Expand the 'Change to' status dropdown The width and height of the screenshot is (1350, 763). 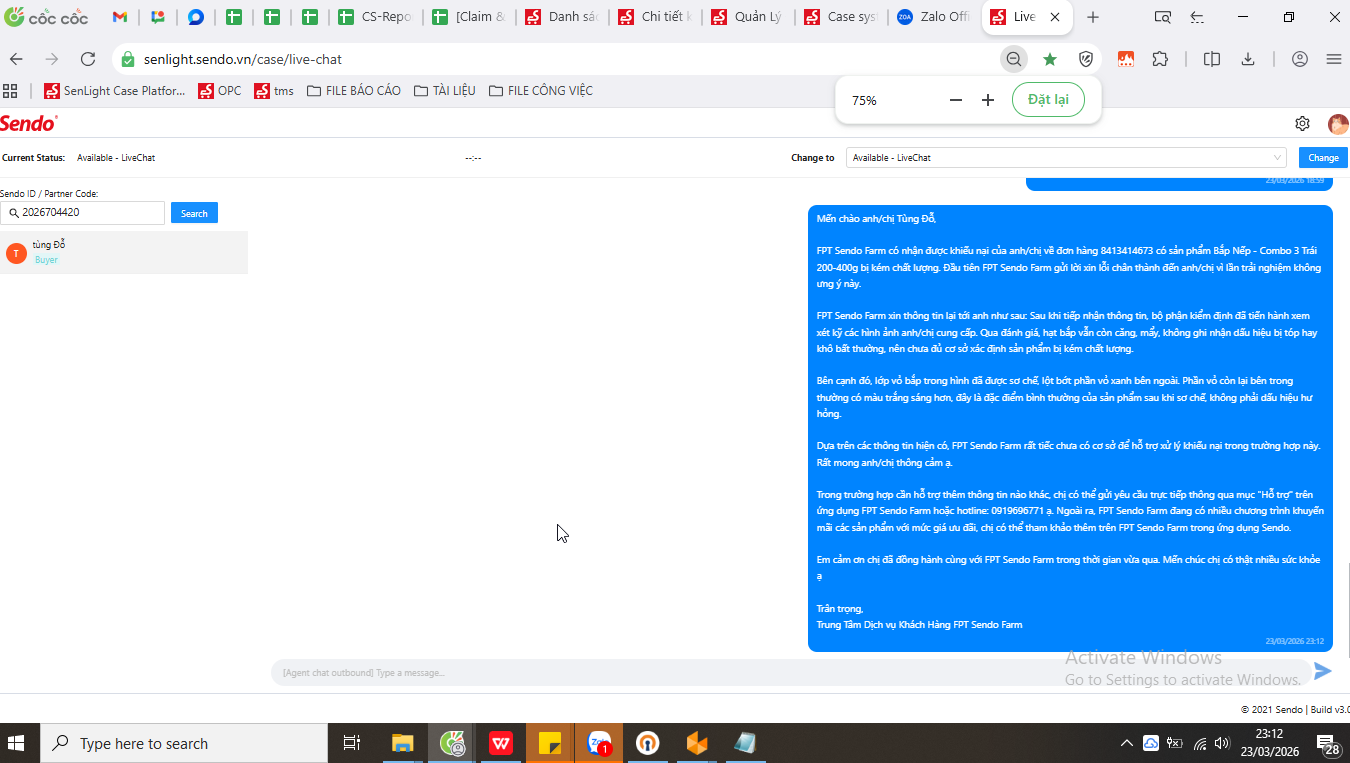pos(1066,158)
